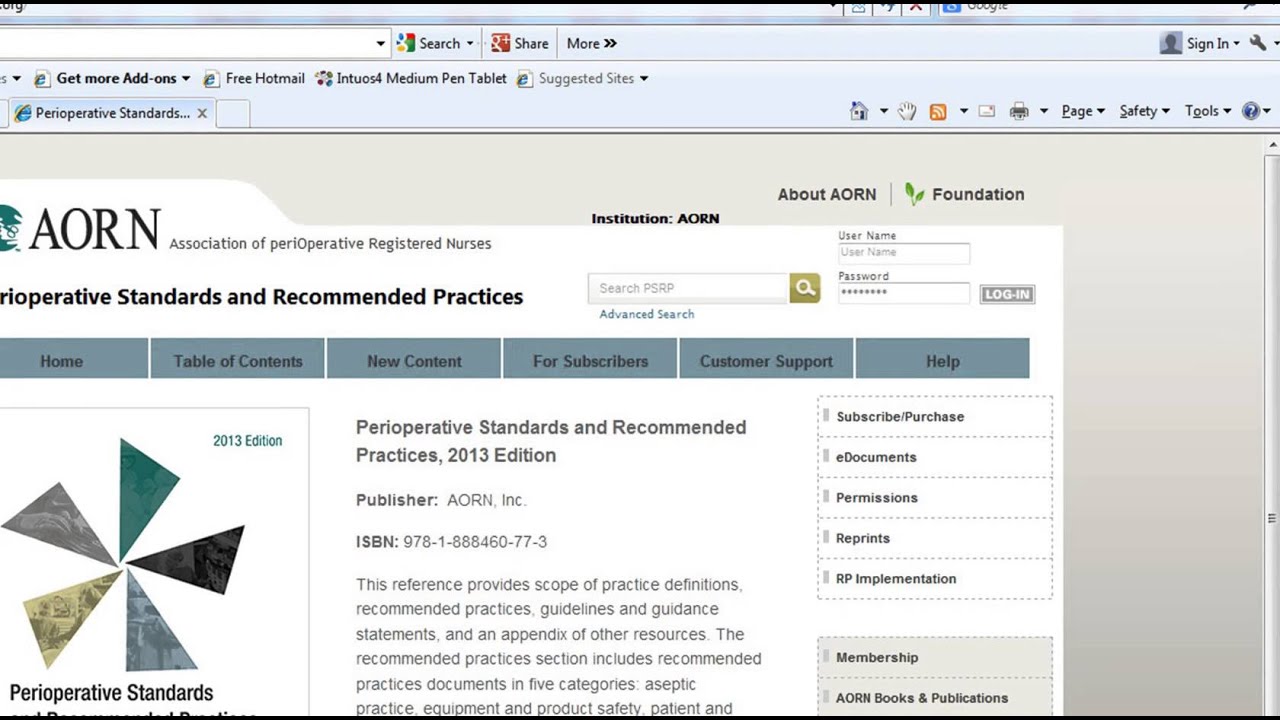Click the magnifying glass search button
The height and width of the screenshot is (720, 1280).
click(x=805, y=288)
